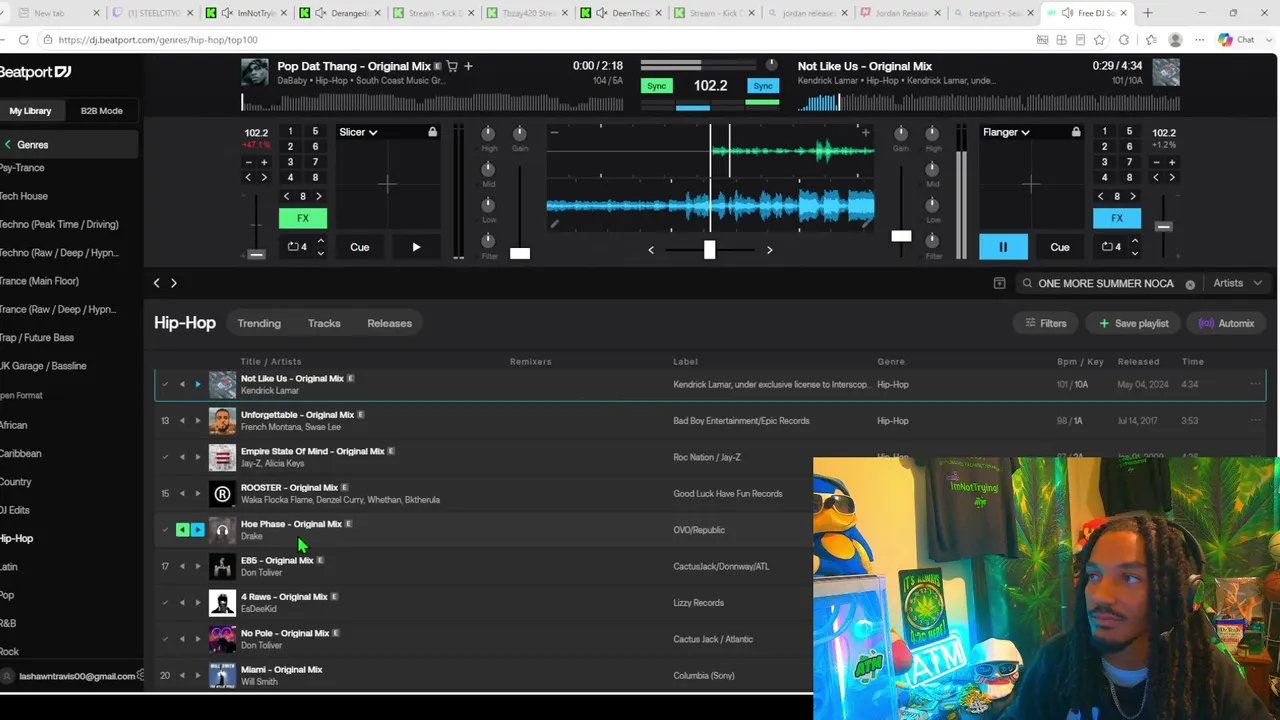
Task: Load ROOSTER to right deck arrow
Action: (197, 494)
